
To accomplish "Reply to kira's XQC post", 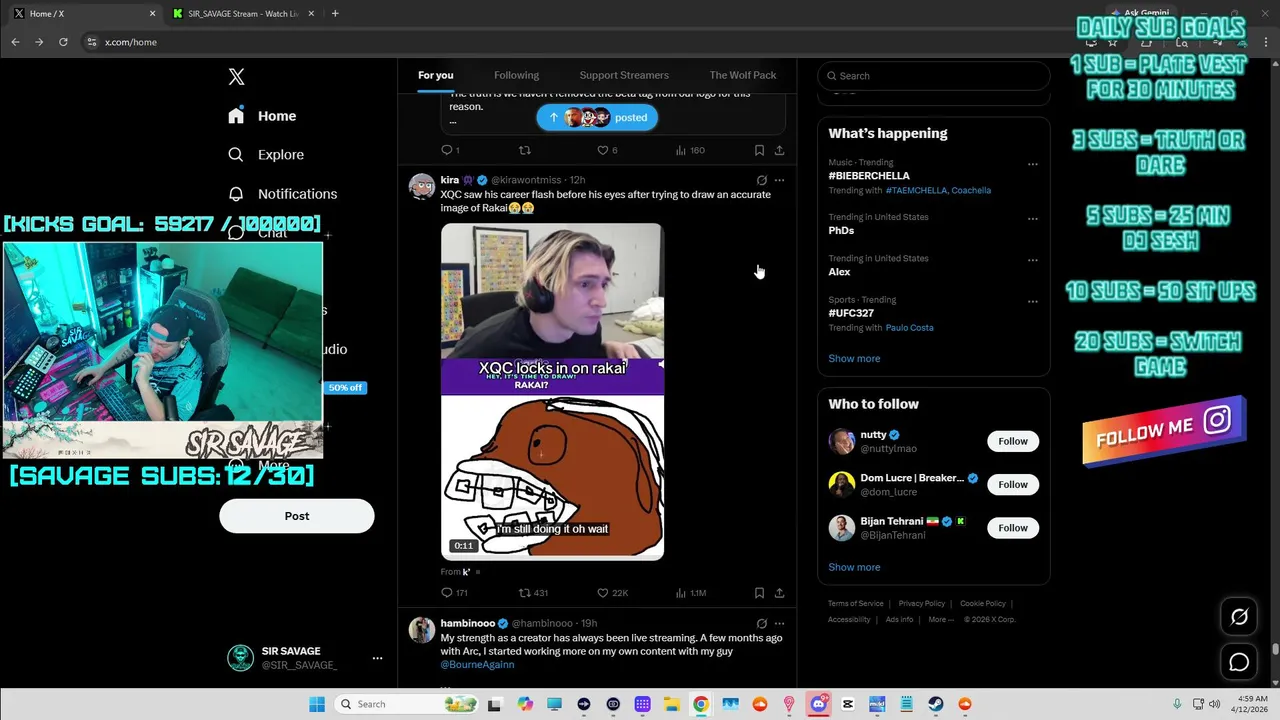I will [454, 593].
